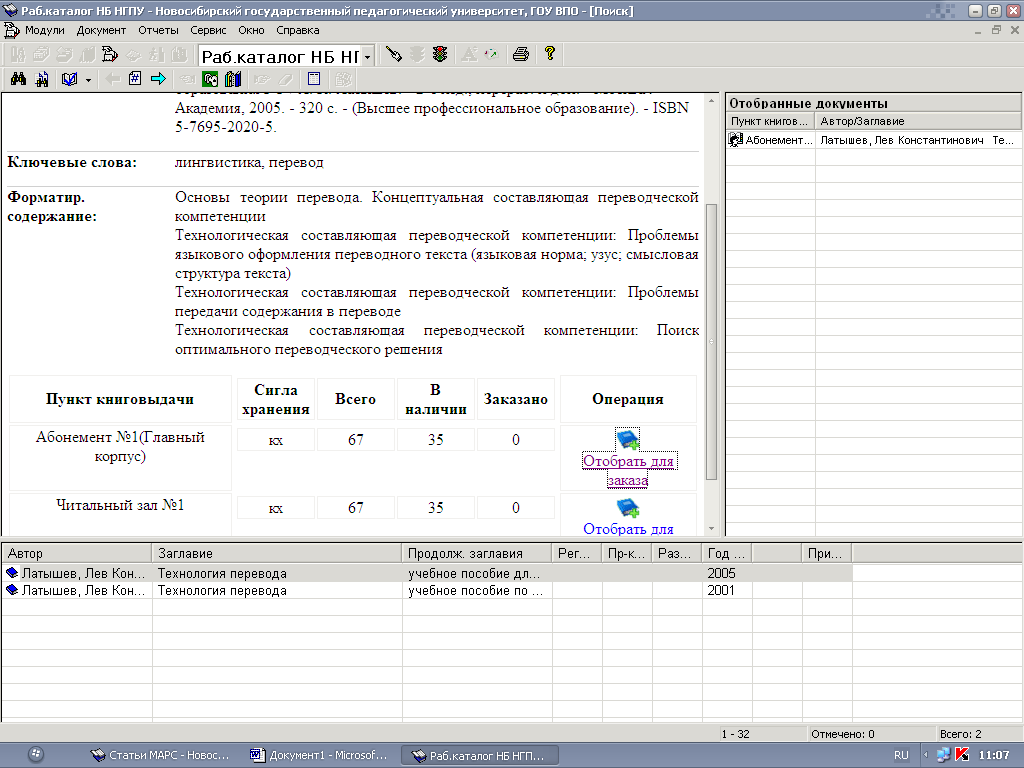The image size is (1024, 768).
Task: Click the network computers tray icon
Action: coord(943,755)
